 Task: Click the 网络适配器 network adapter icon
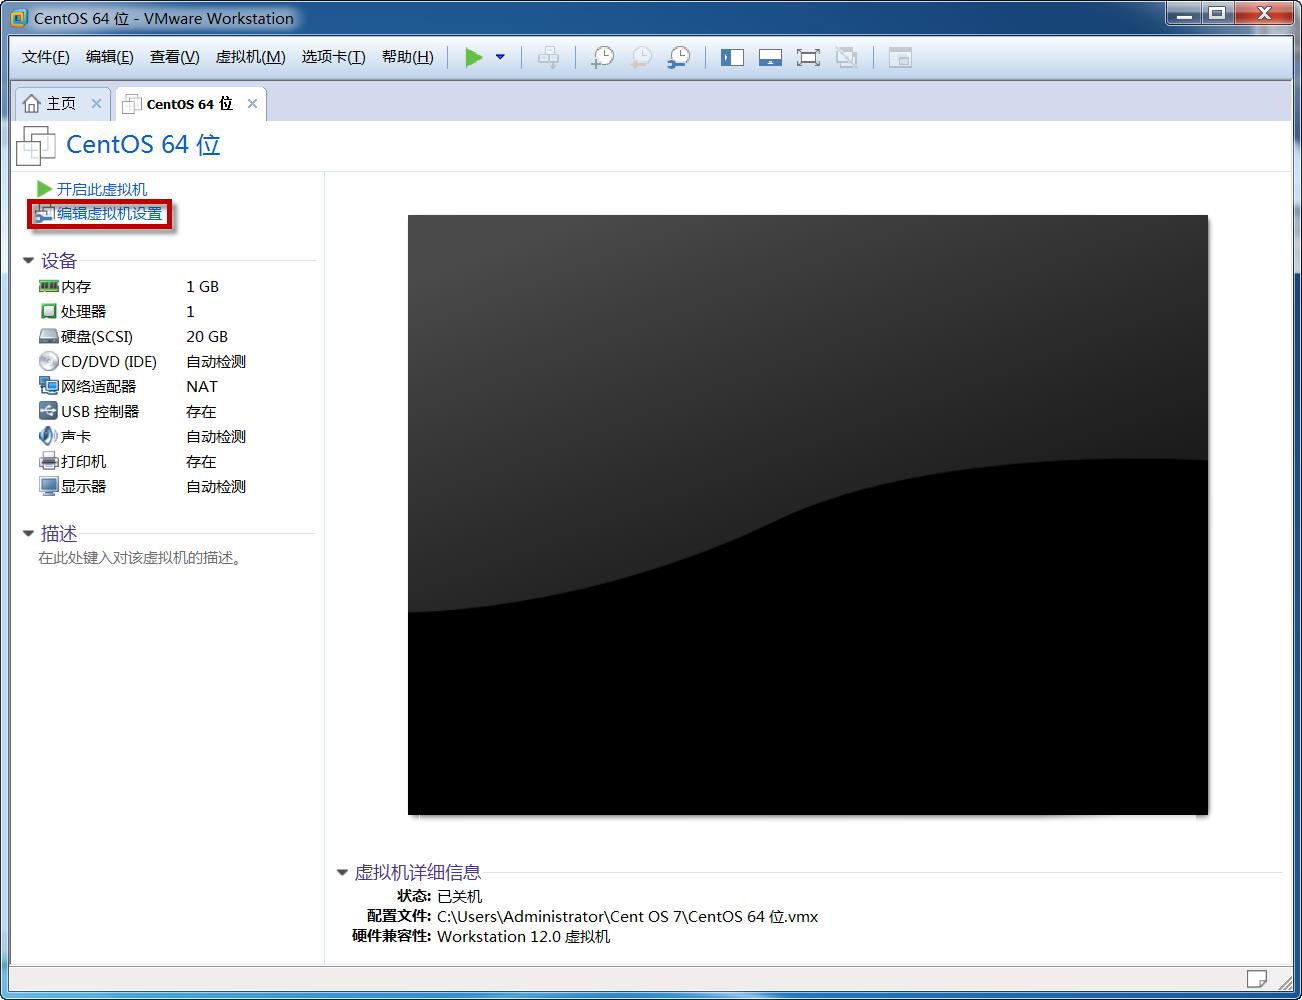(x=48, y=386)
